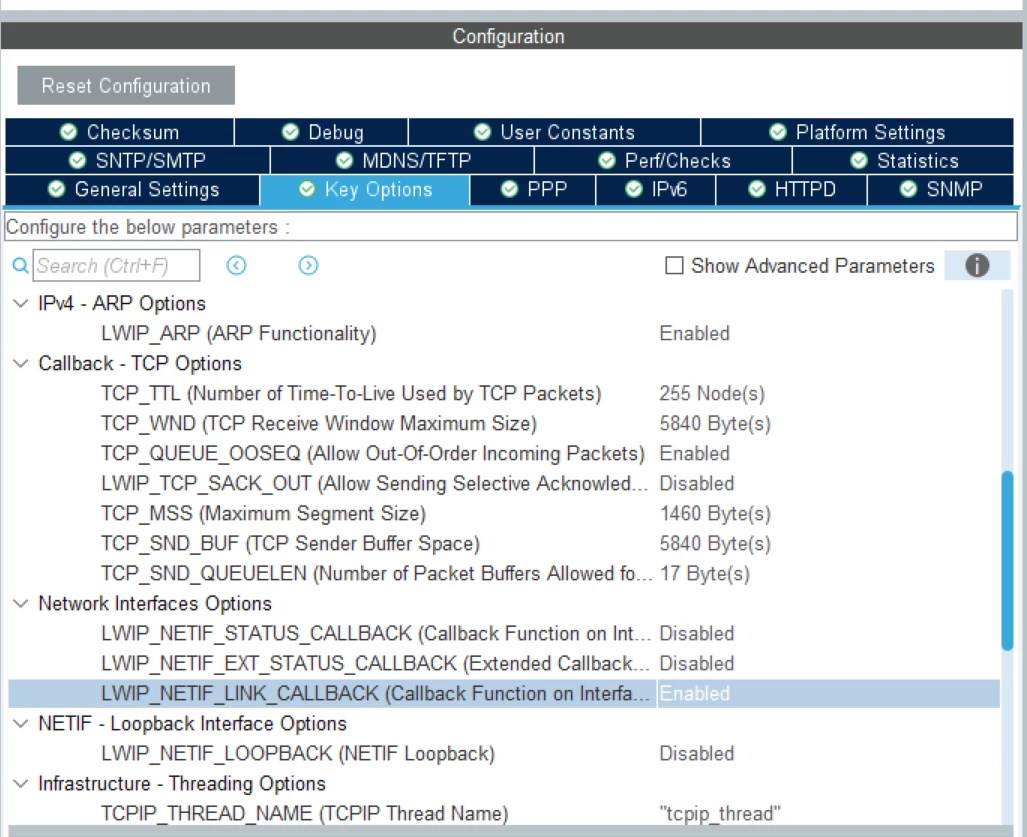This screenshot has height=837, width=1027.
Task: Collapse NETIF - Loopback Interface Options group
Action: click(x=21, y=724)
